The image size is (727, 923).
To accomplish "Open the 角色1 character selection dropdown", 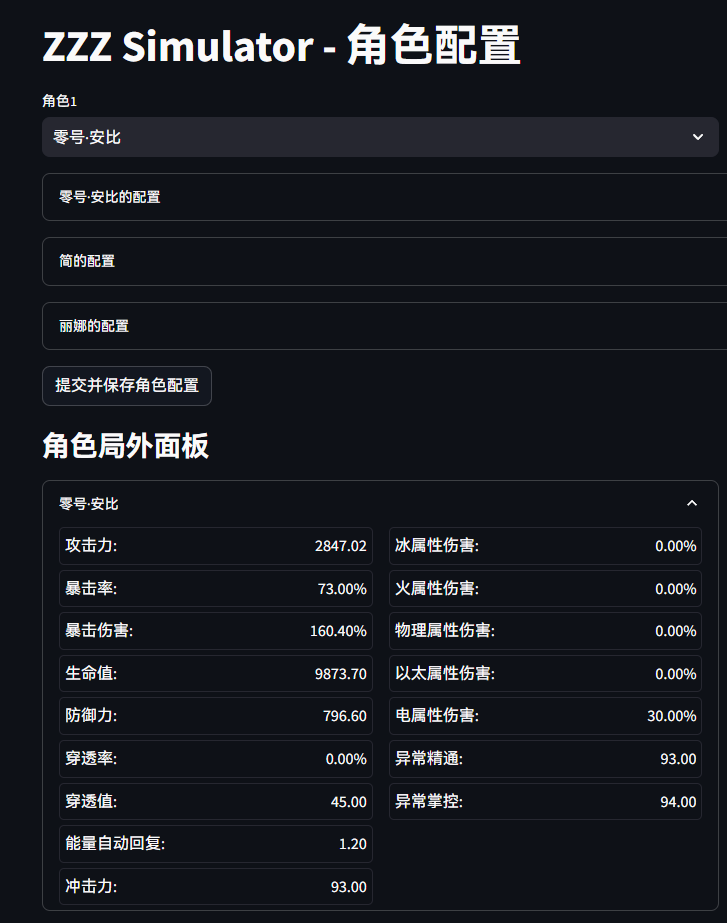I will click(380, 137).
